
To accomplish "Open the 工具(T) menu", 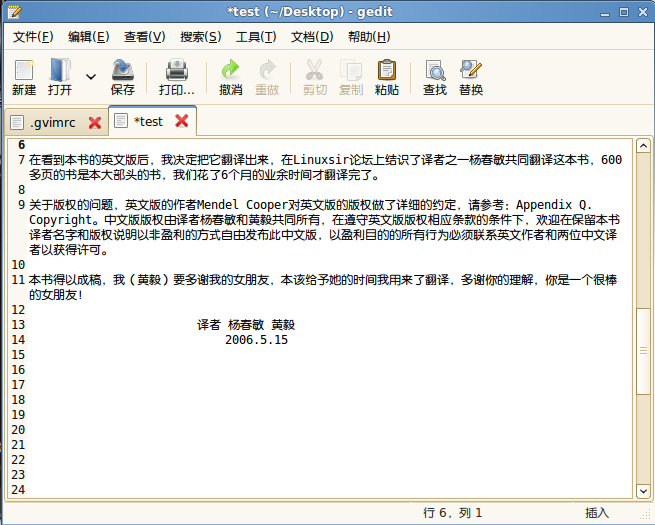I will pyautogui.click(x=256, y=37).
